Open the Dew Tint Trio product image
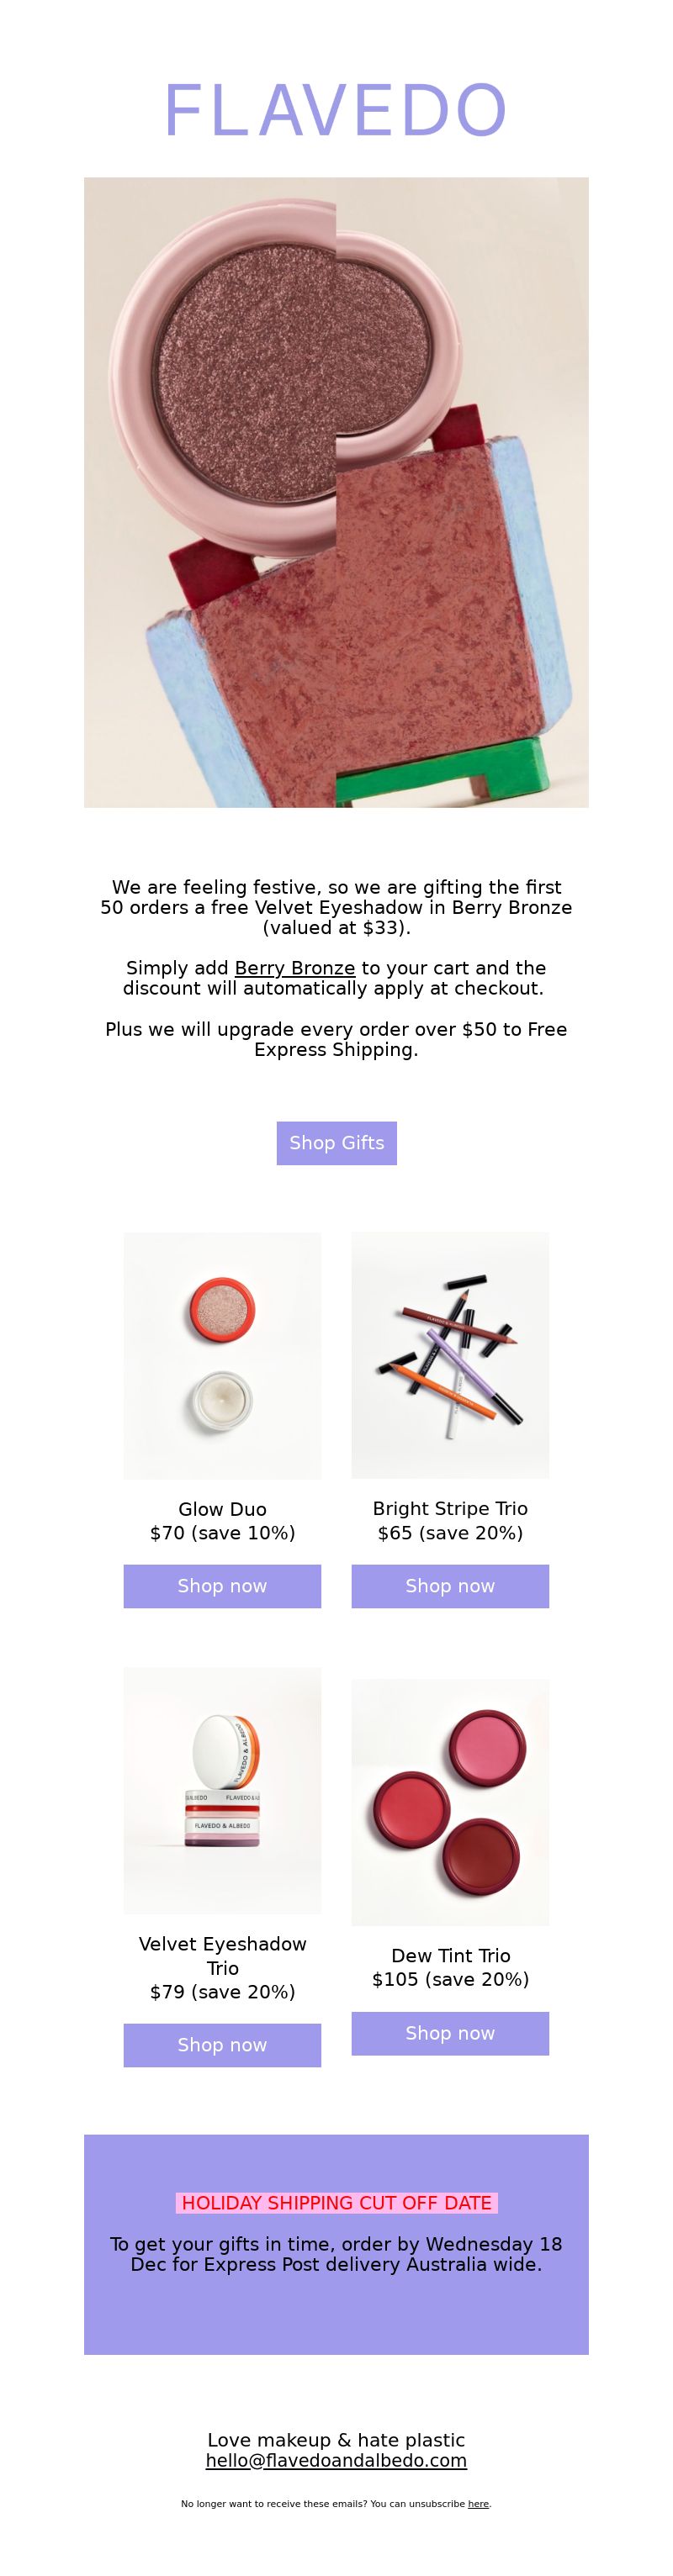Image resolution: width=673 pixels, height=2576 pixels. 450,1802
